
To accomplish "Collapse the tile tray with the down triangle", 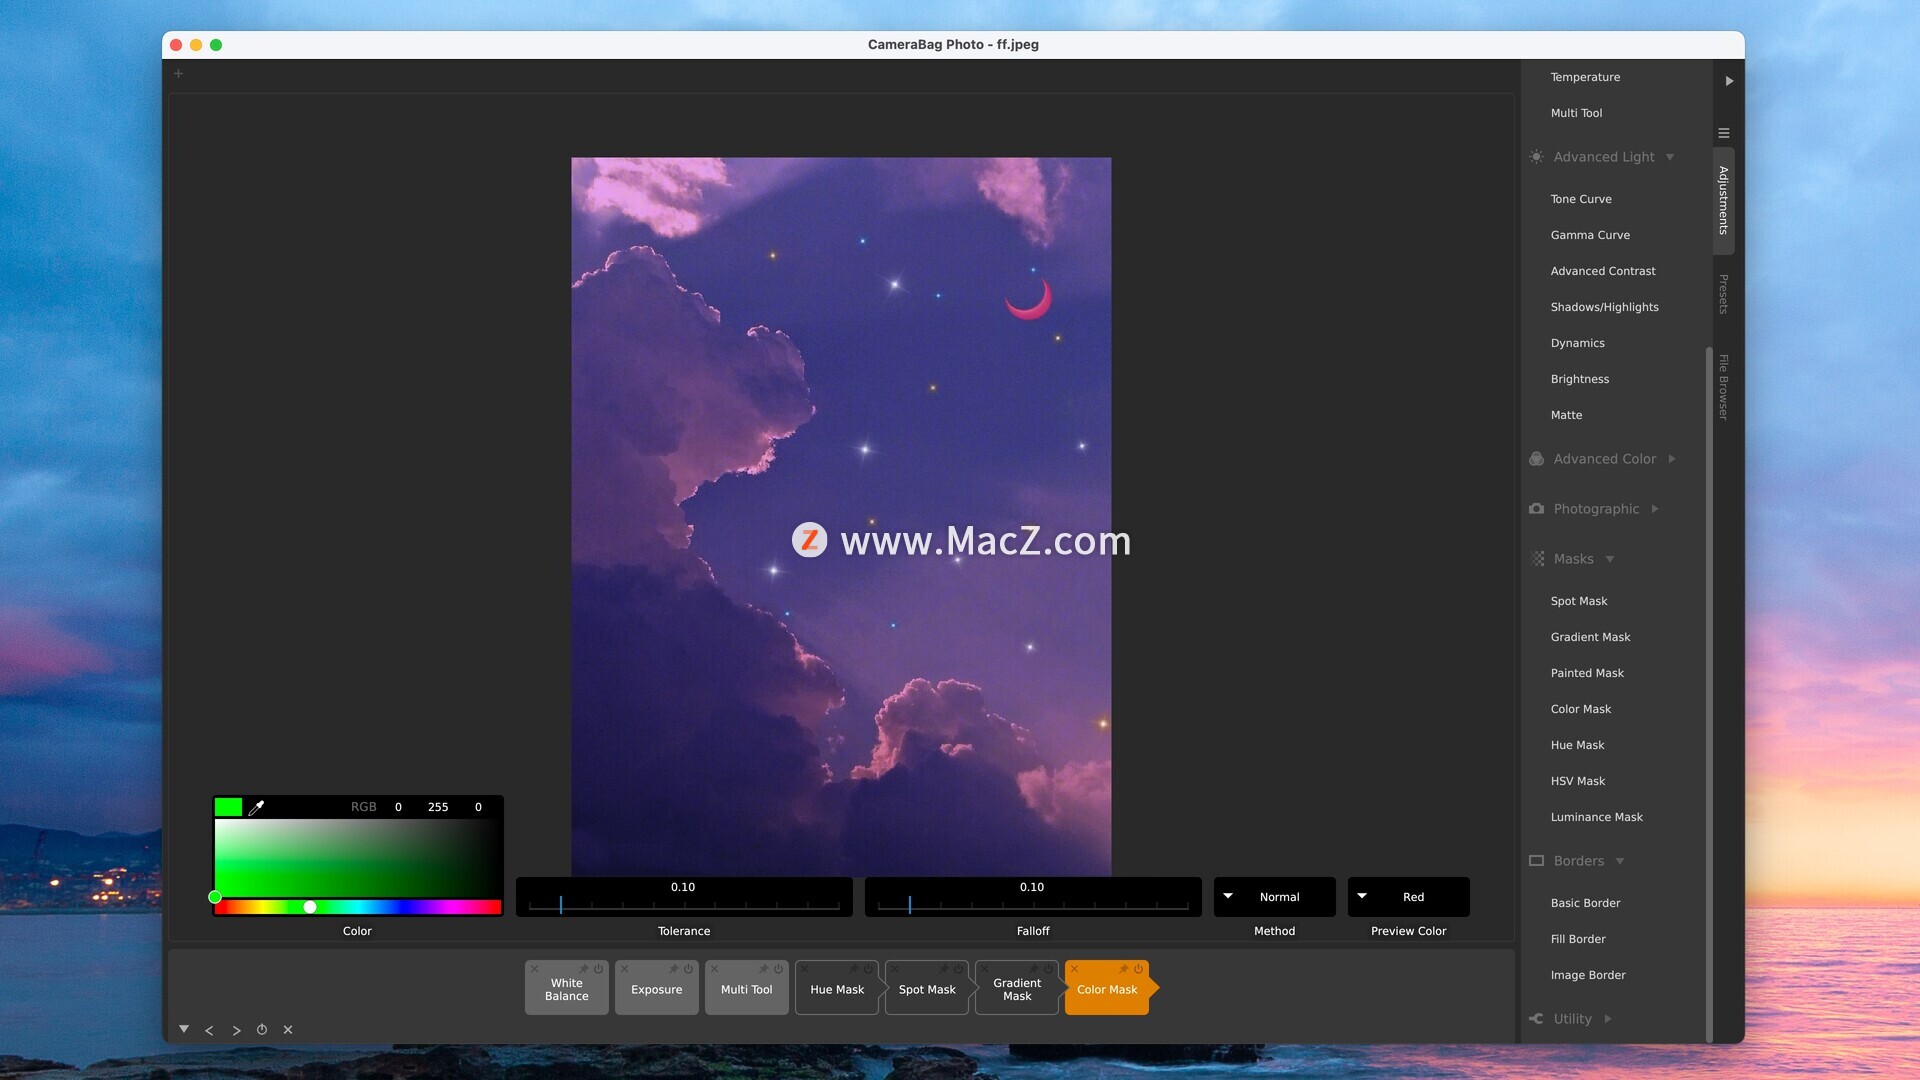I will [184, 1029].
